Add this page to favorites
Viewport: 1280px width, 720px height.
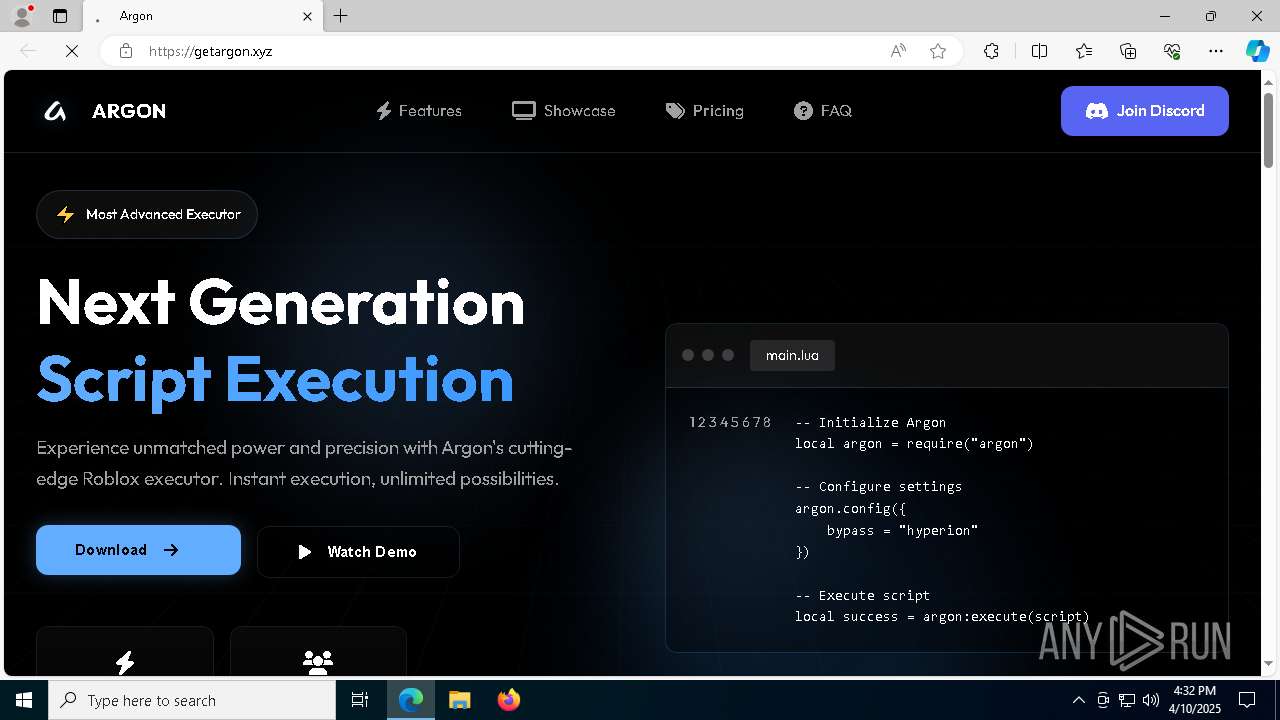point(938,51)
